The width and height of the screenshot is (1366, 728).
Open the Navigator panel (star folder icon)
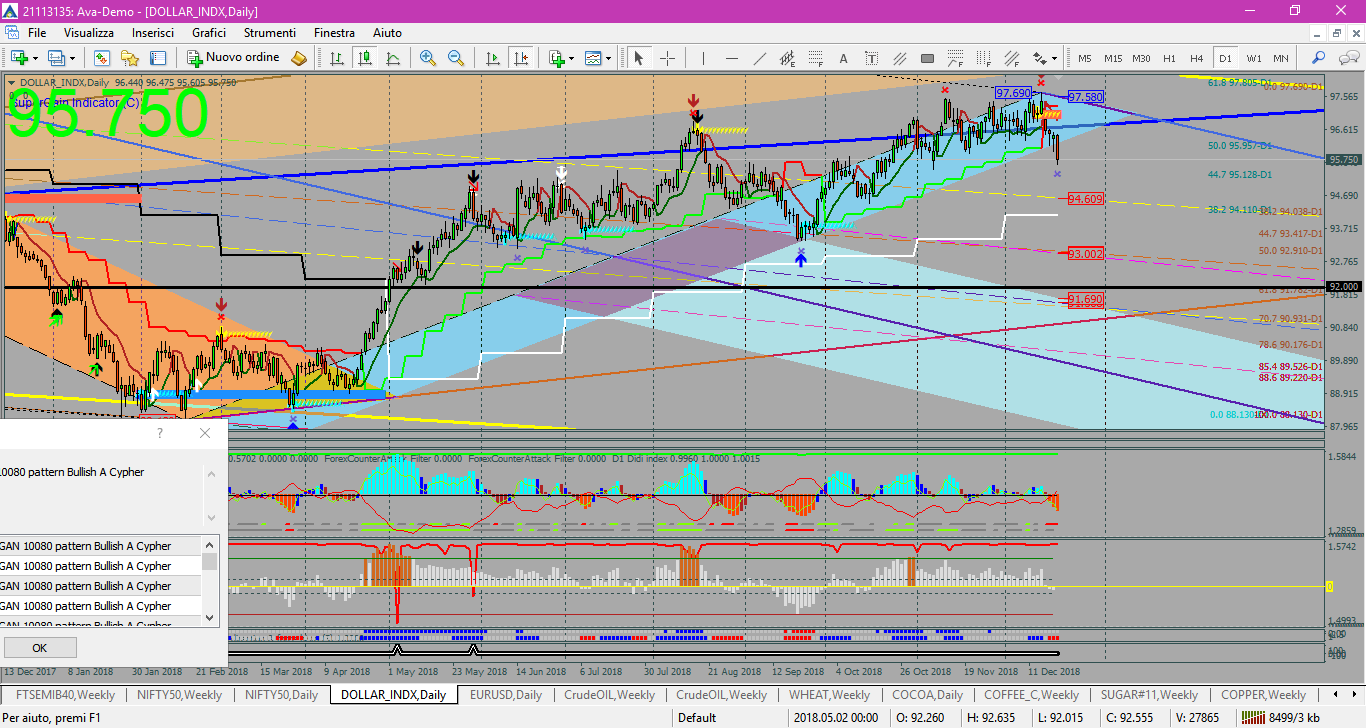131,58
